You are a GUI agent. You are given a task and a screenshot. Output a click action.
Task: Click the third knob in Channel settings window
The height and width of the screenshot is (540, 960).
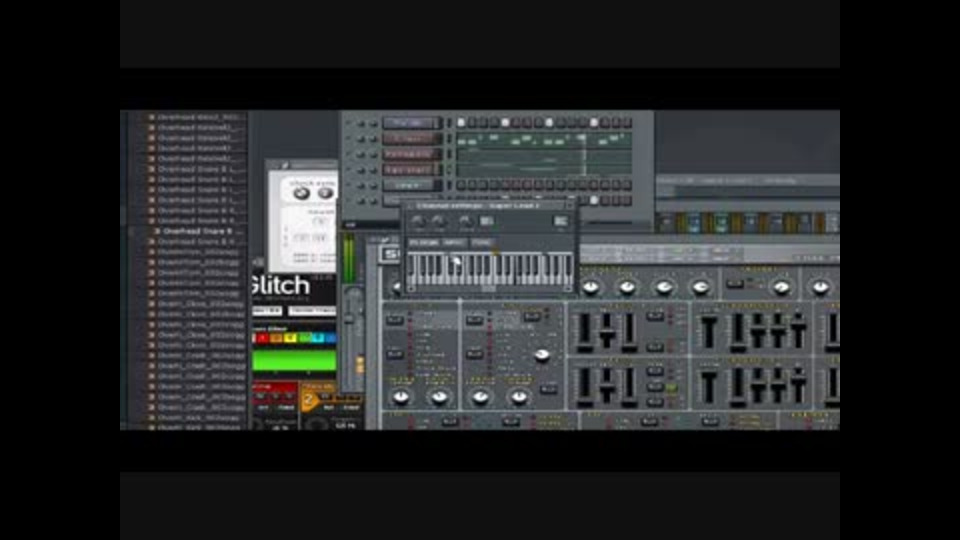click(465, 221)
